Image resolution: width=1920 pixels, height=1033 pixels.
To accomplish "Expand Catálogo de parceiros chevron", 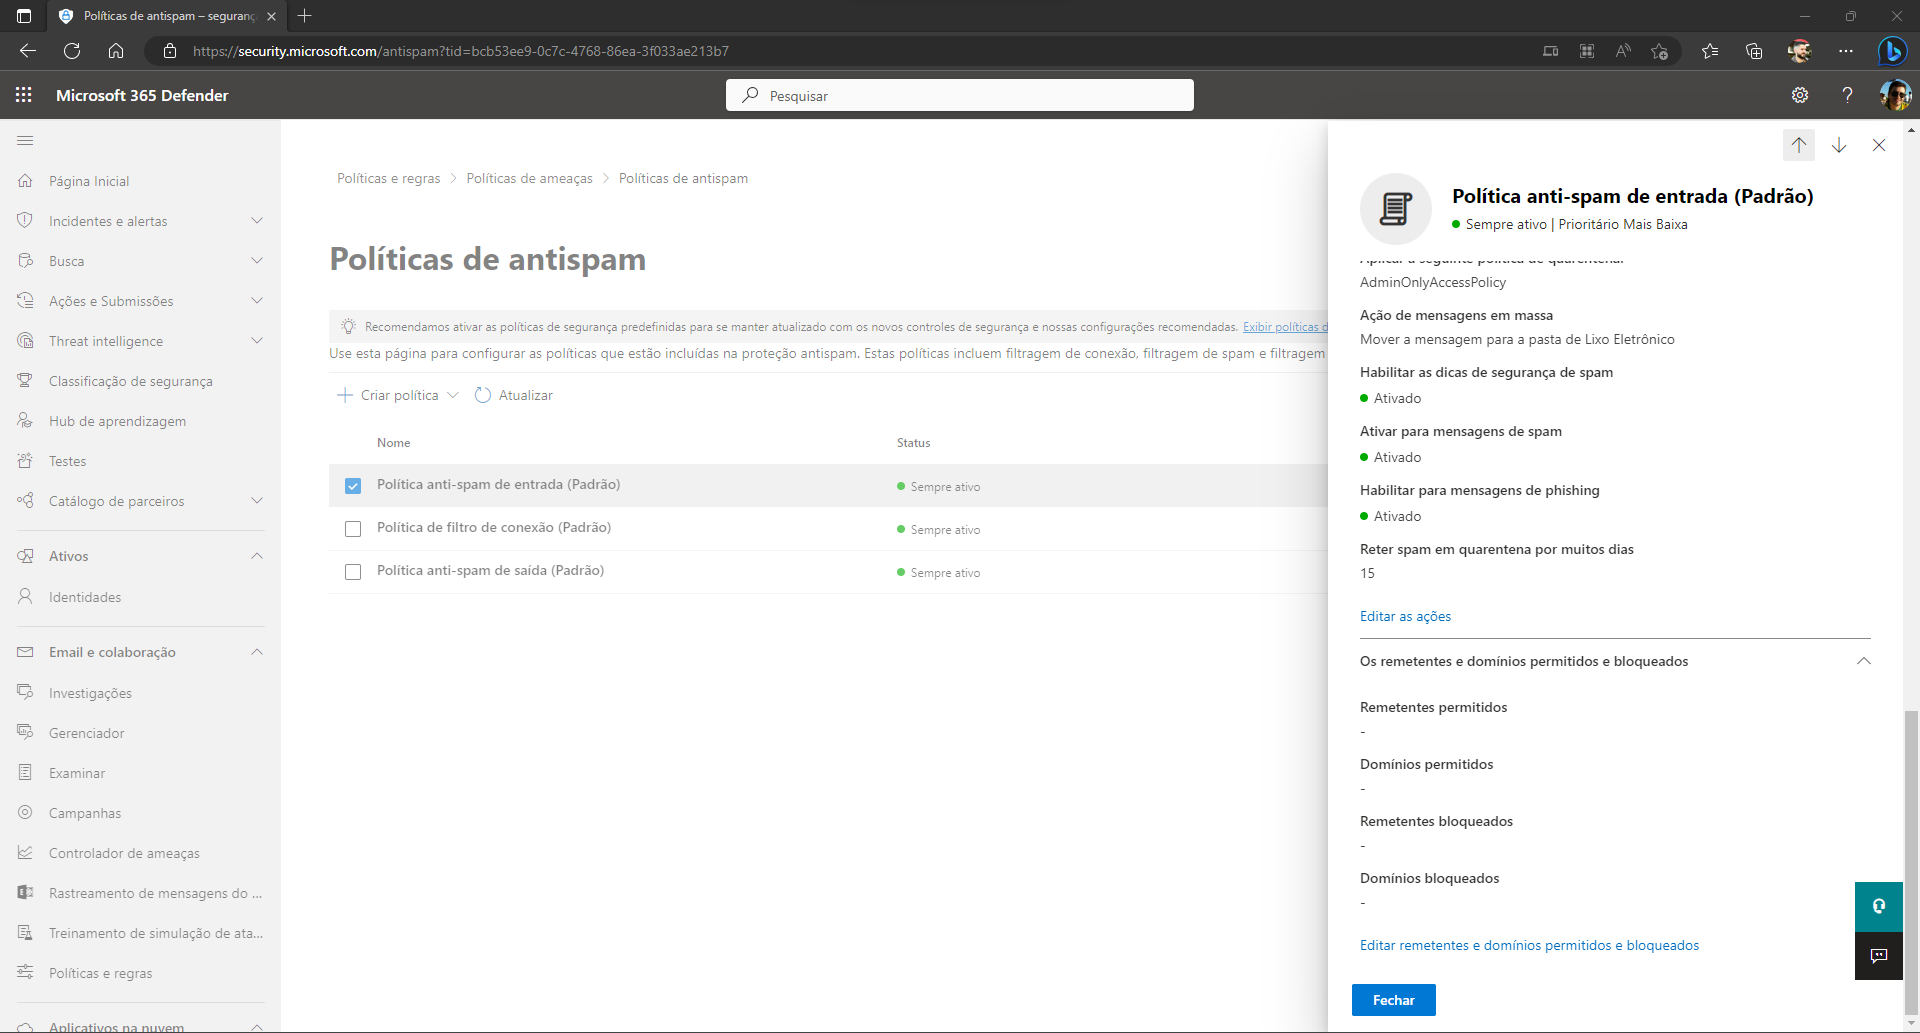I will 257,501.
